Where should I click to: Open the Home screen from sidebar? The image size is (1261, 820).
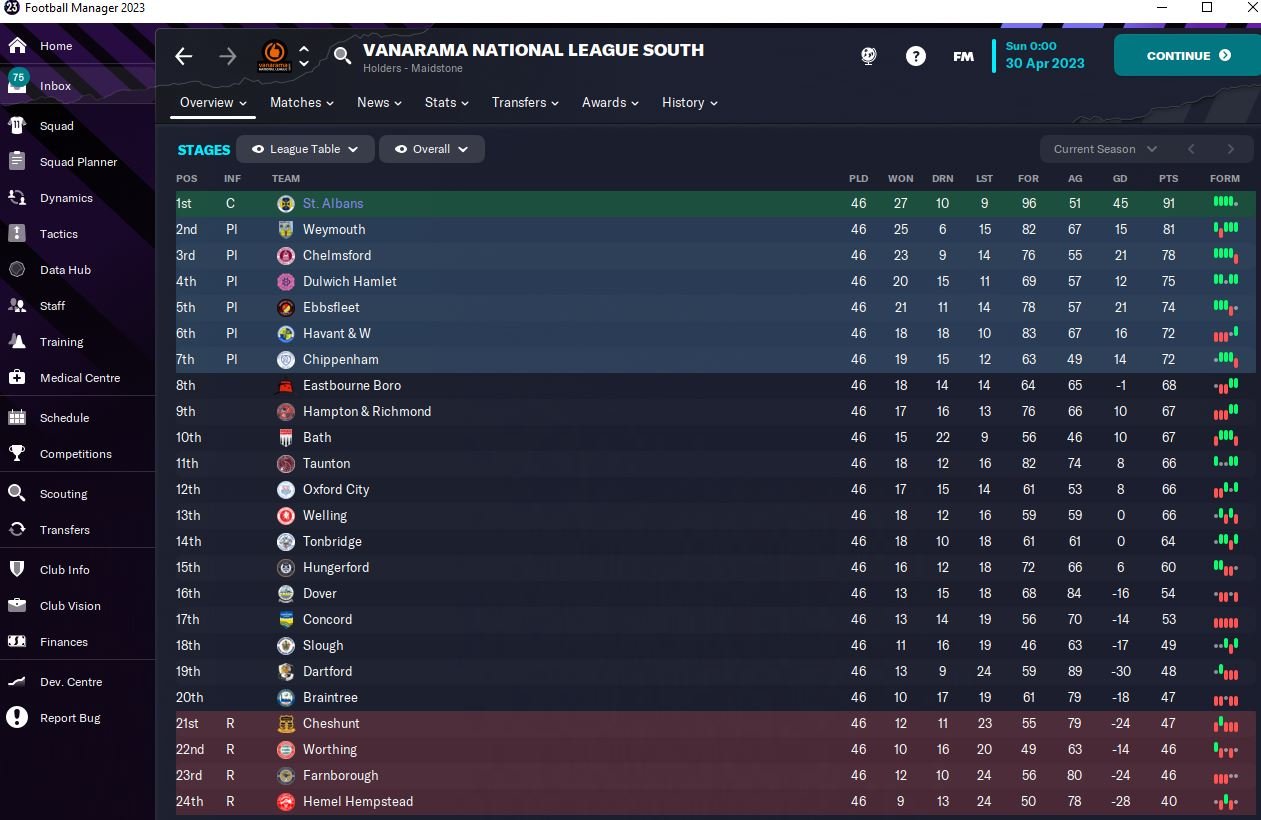tap(55, 46)
